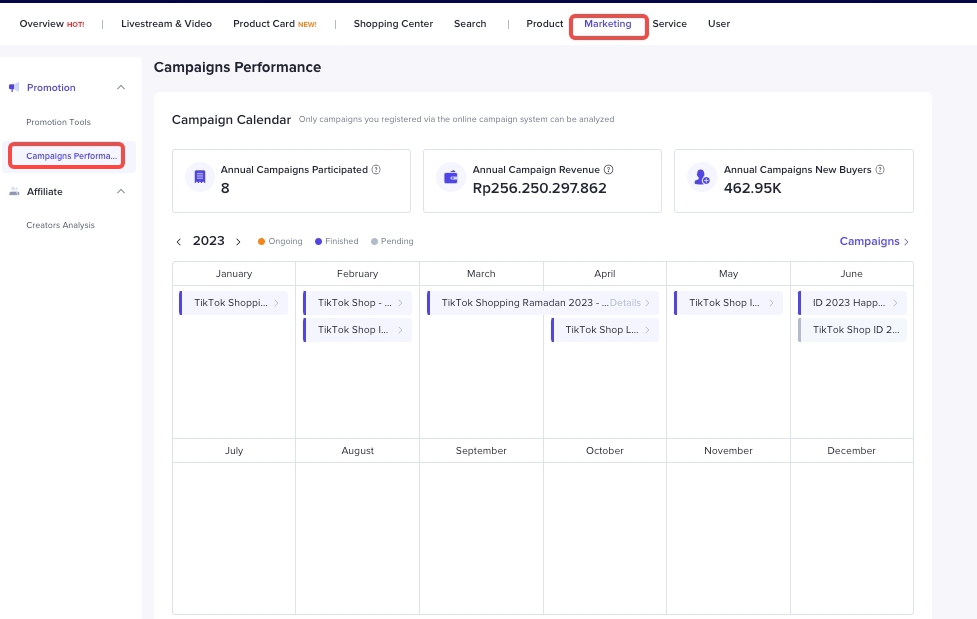Click the orange Ongoing legend dot

pyautogui.click(x=262, y=242)
